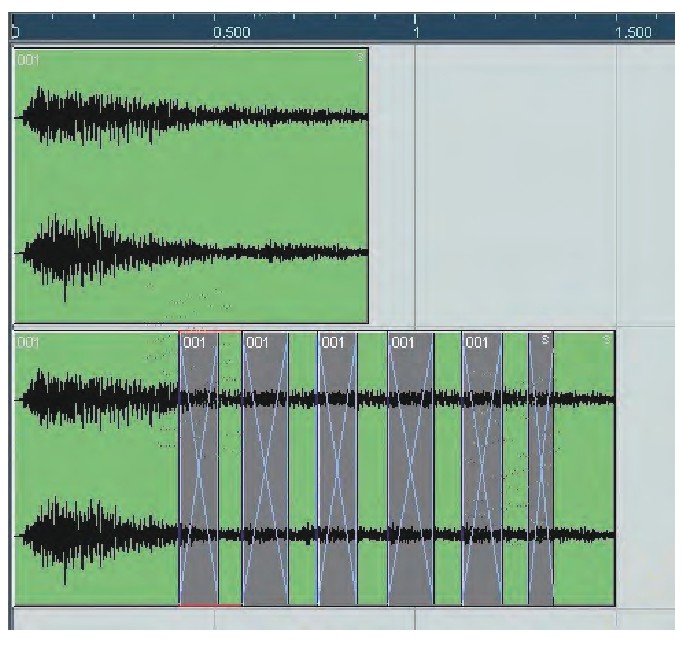681x648 pixels.
Task: Select the fourth gray 001 crossfade region
Action: tap(410, 468)
